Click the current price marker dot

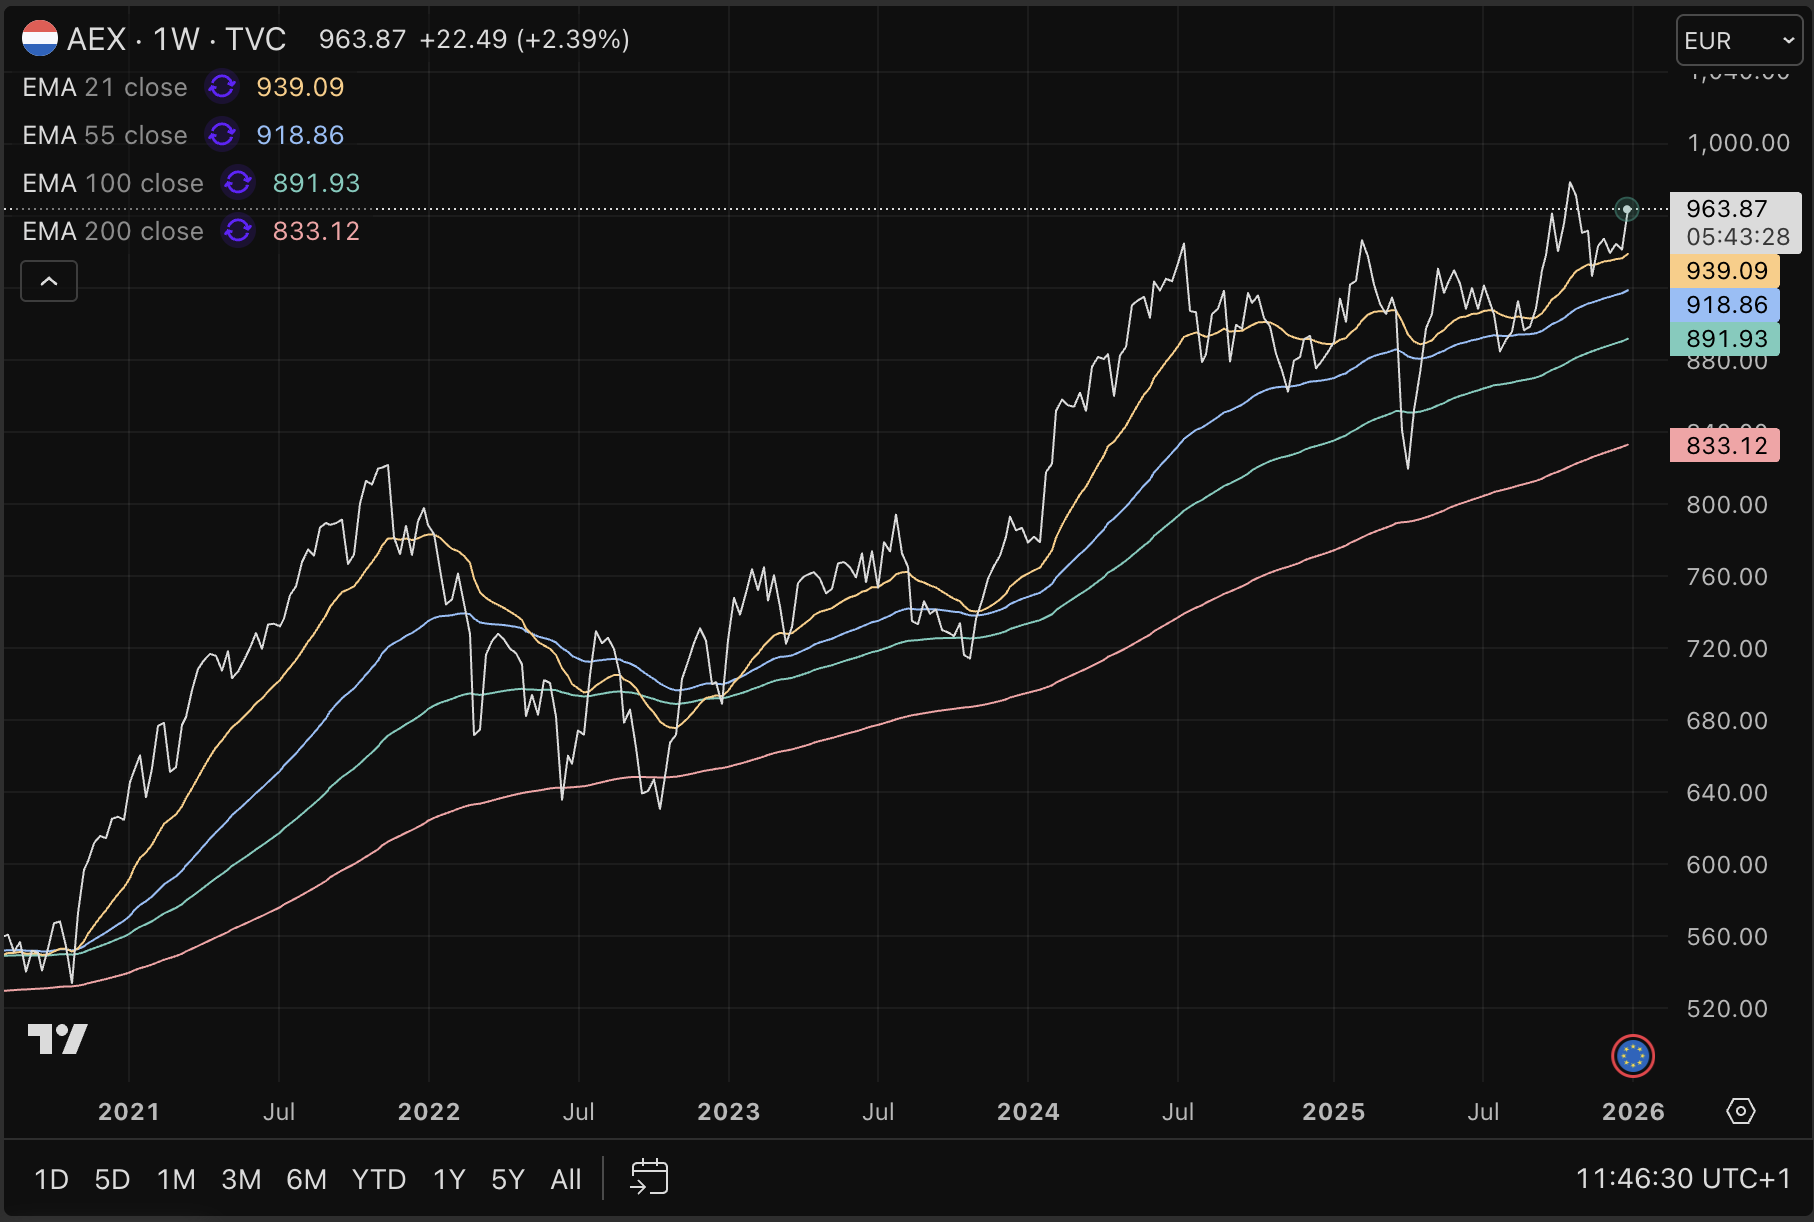[x=1627, y=209]
